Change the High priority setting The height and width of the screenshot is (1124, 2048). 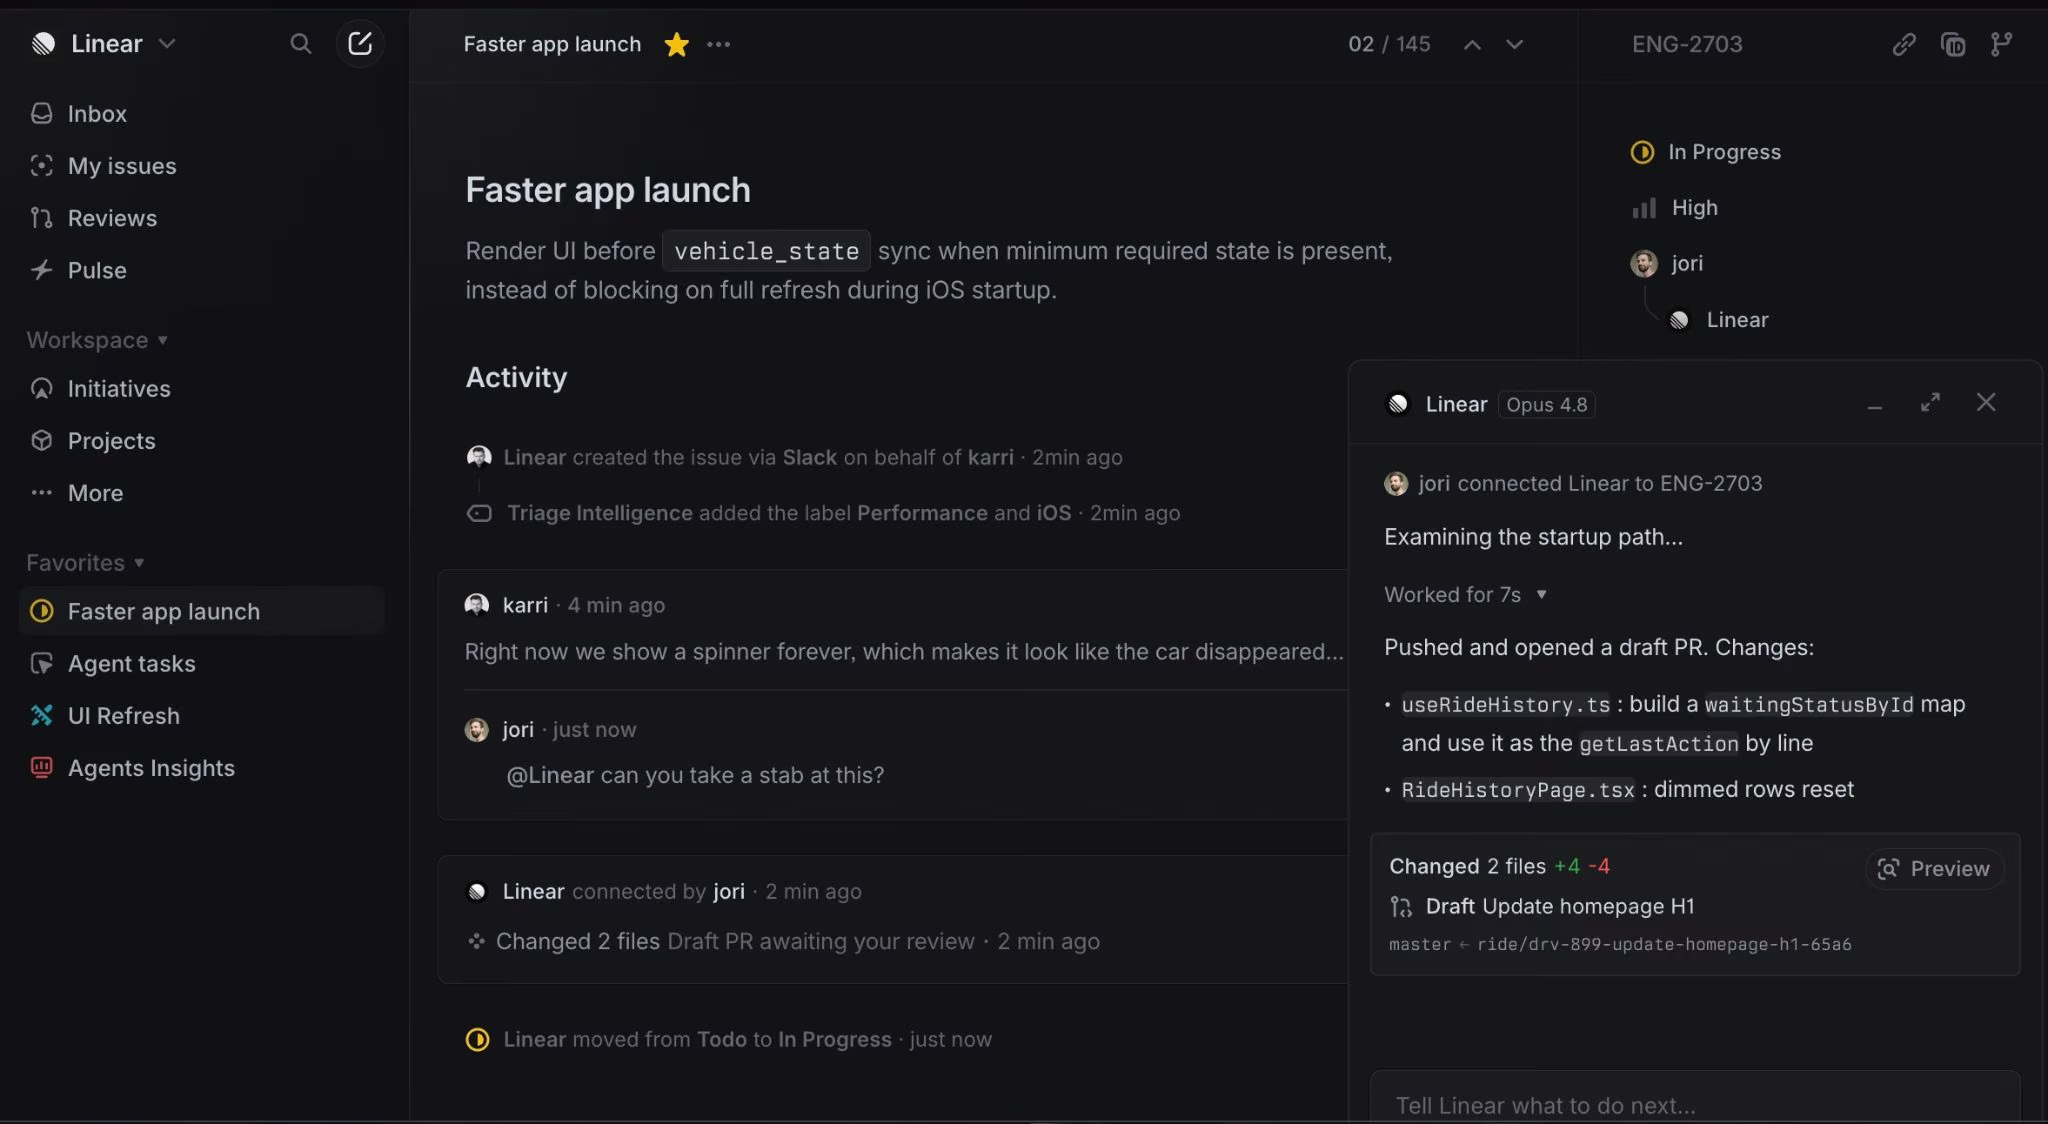point(1675,208)
